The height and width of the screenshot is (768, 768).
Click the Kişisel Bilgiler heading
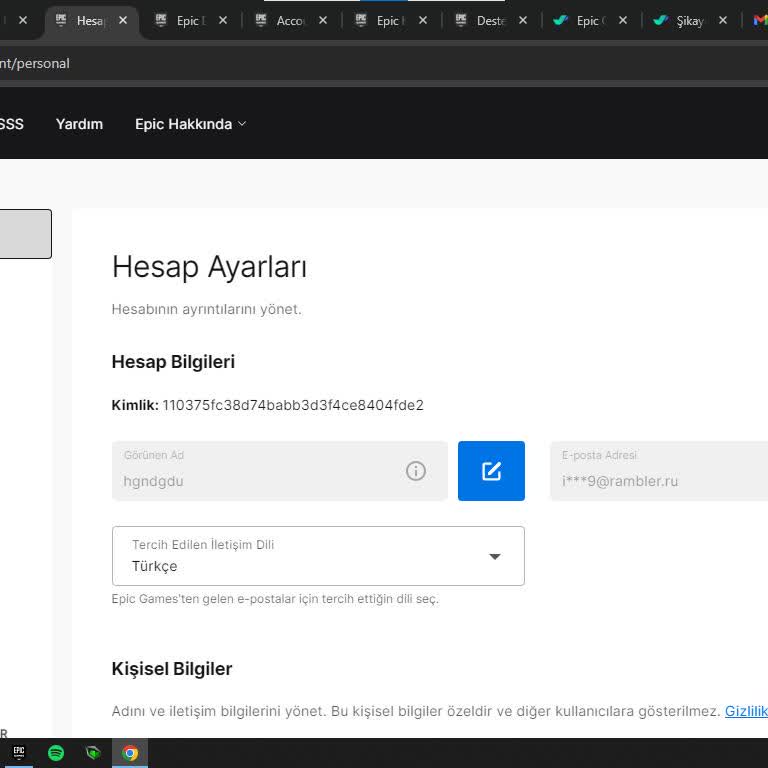click(172, 669)
